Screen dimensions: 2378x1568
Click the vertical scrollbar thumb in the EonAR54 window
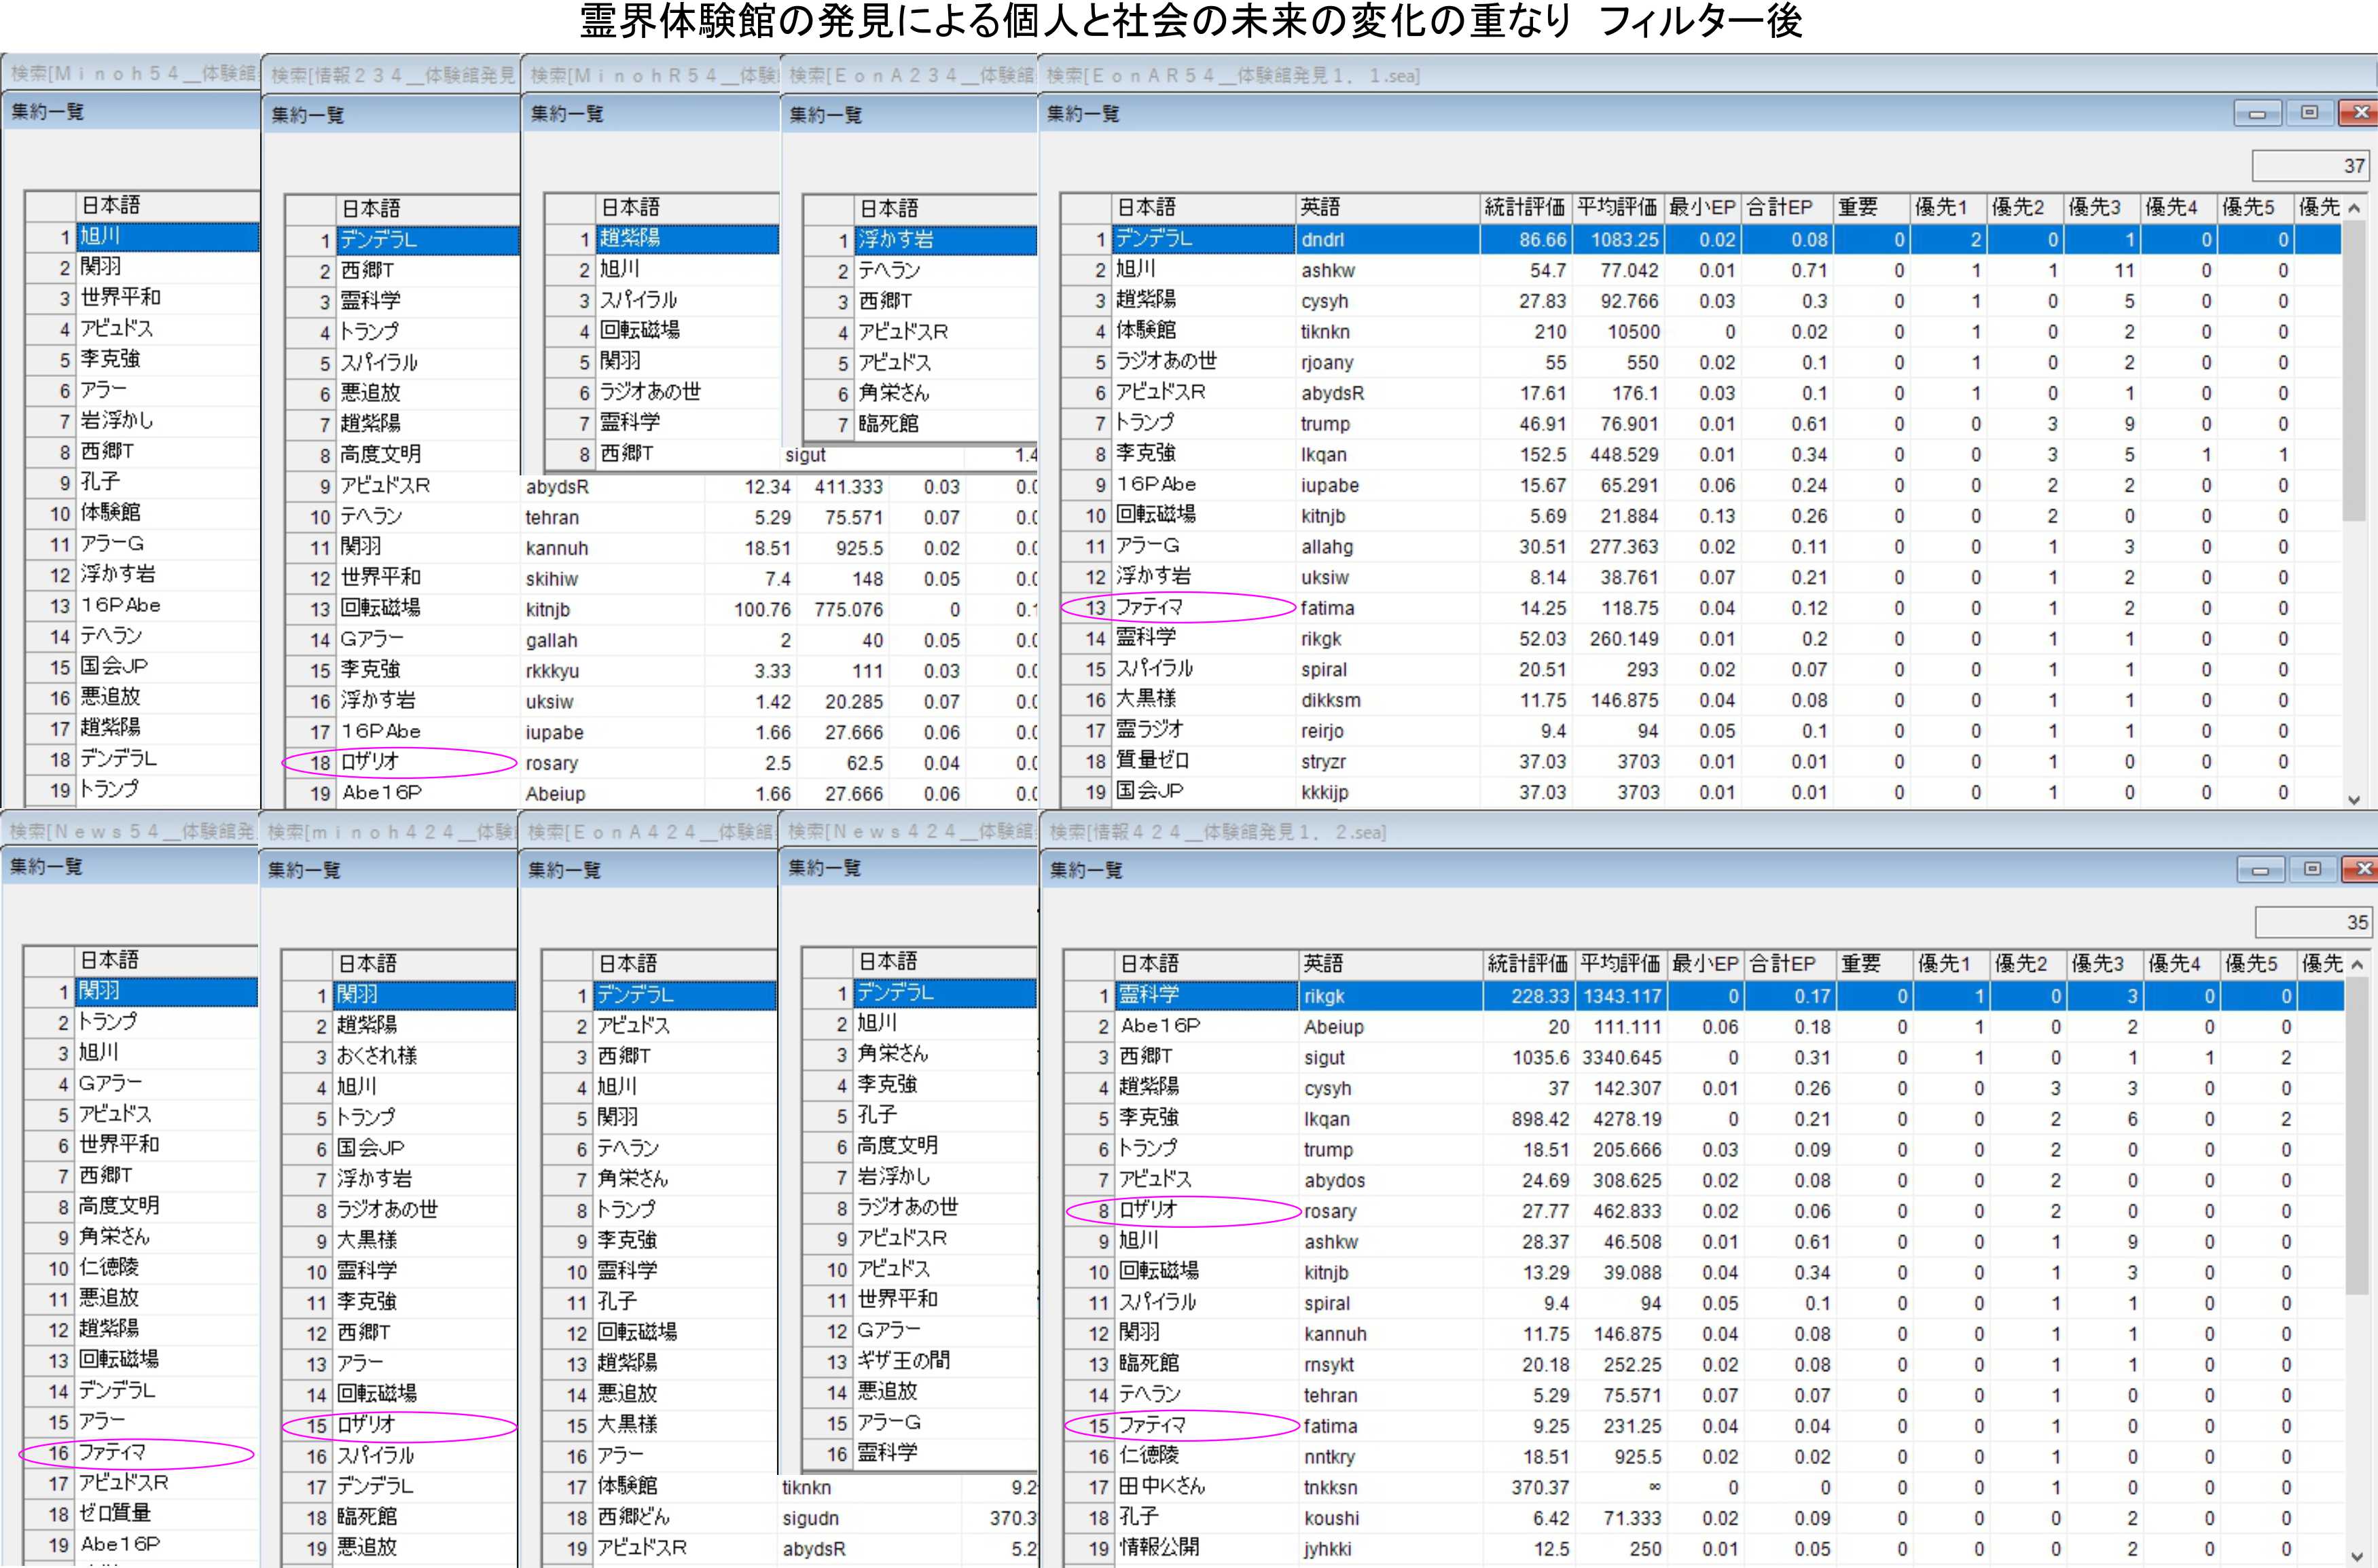point(2354,370)
